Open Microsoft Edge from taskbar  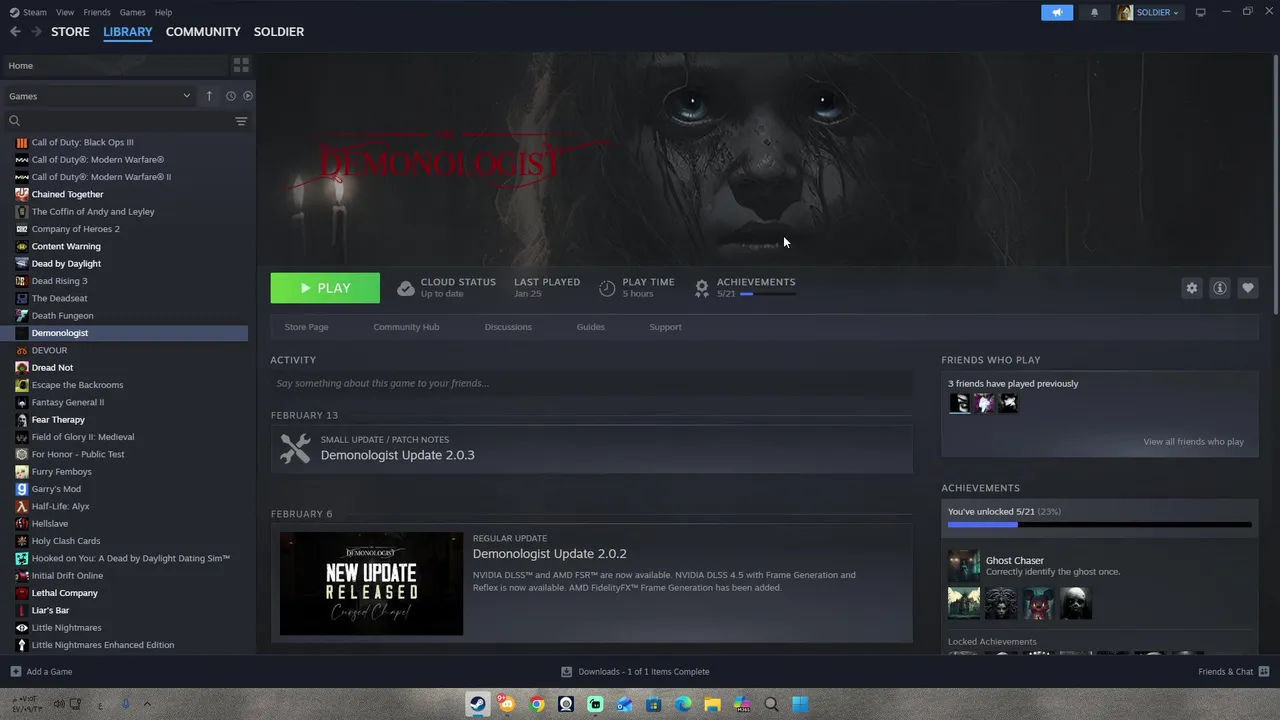[x=683, y=704]
